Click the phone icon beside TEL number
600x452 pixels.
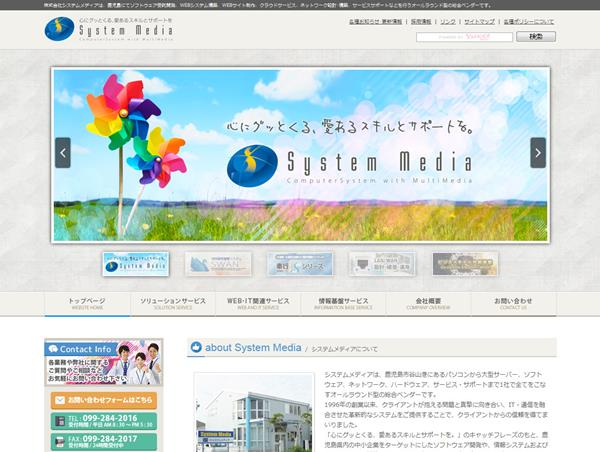click(x=60, y=421)
